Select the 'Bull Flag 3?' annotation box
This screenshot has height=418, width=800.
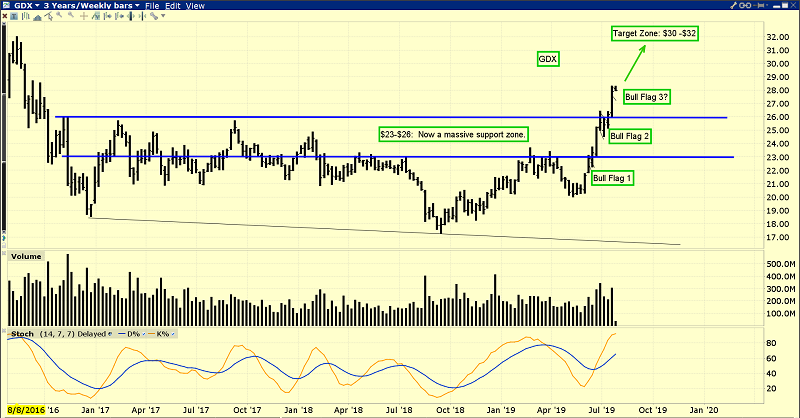coord(646,97)
